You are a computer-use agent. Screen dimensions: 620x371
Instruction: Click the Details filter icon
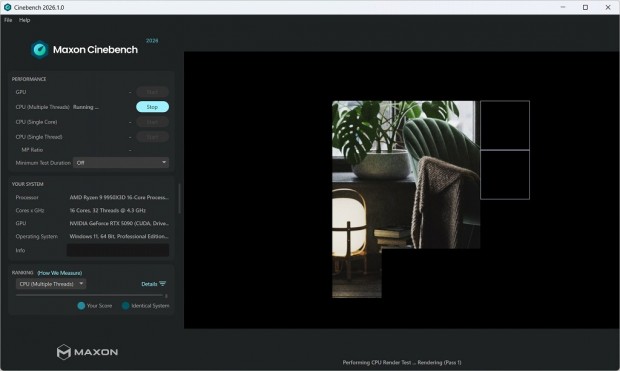pos(163,284)
